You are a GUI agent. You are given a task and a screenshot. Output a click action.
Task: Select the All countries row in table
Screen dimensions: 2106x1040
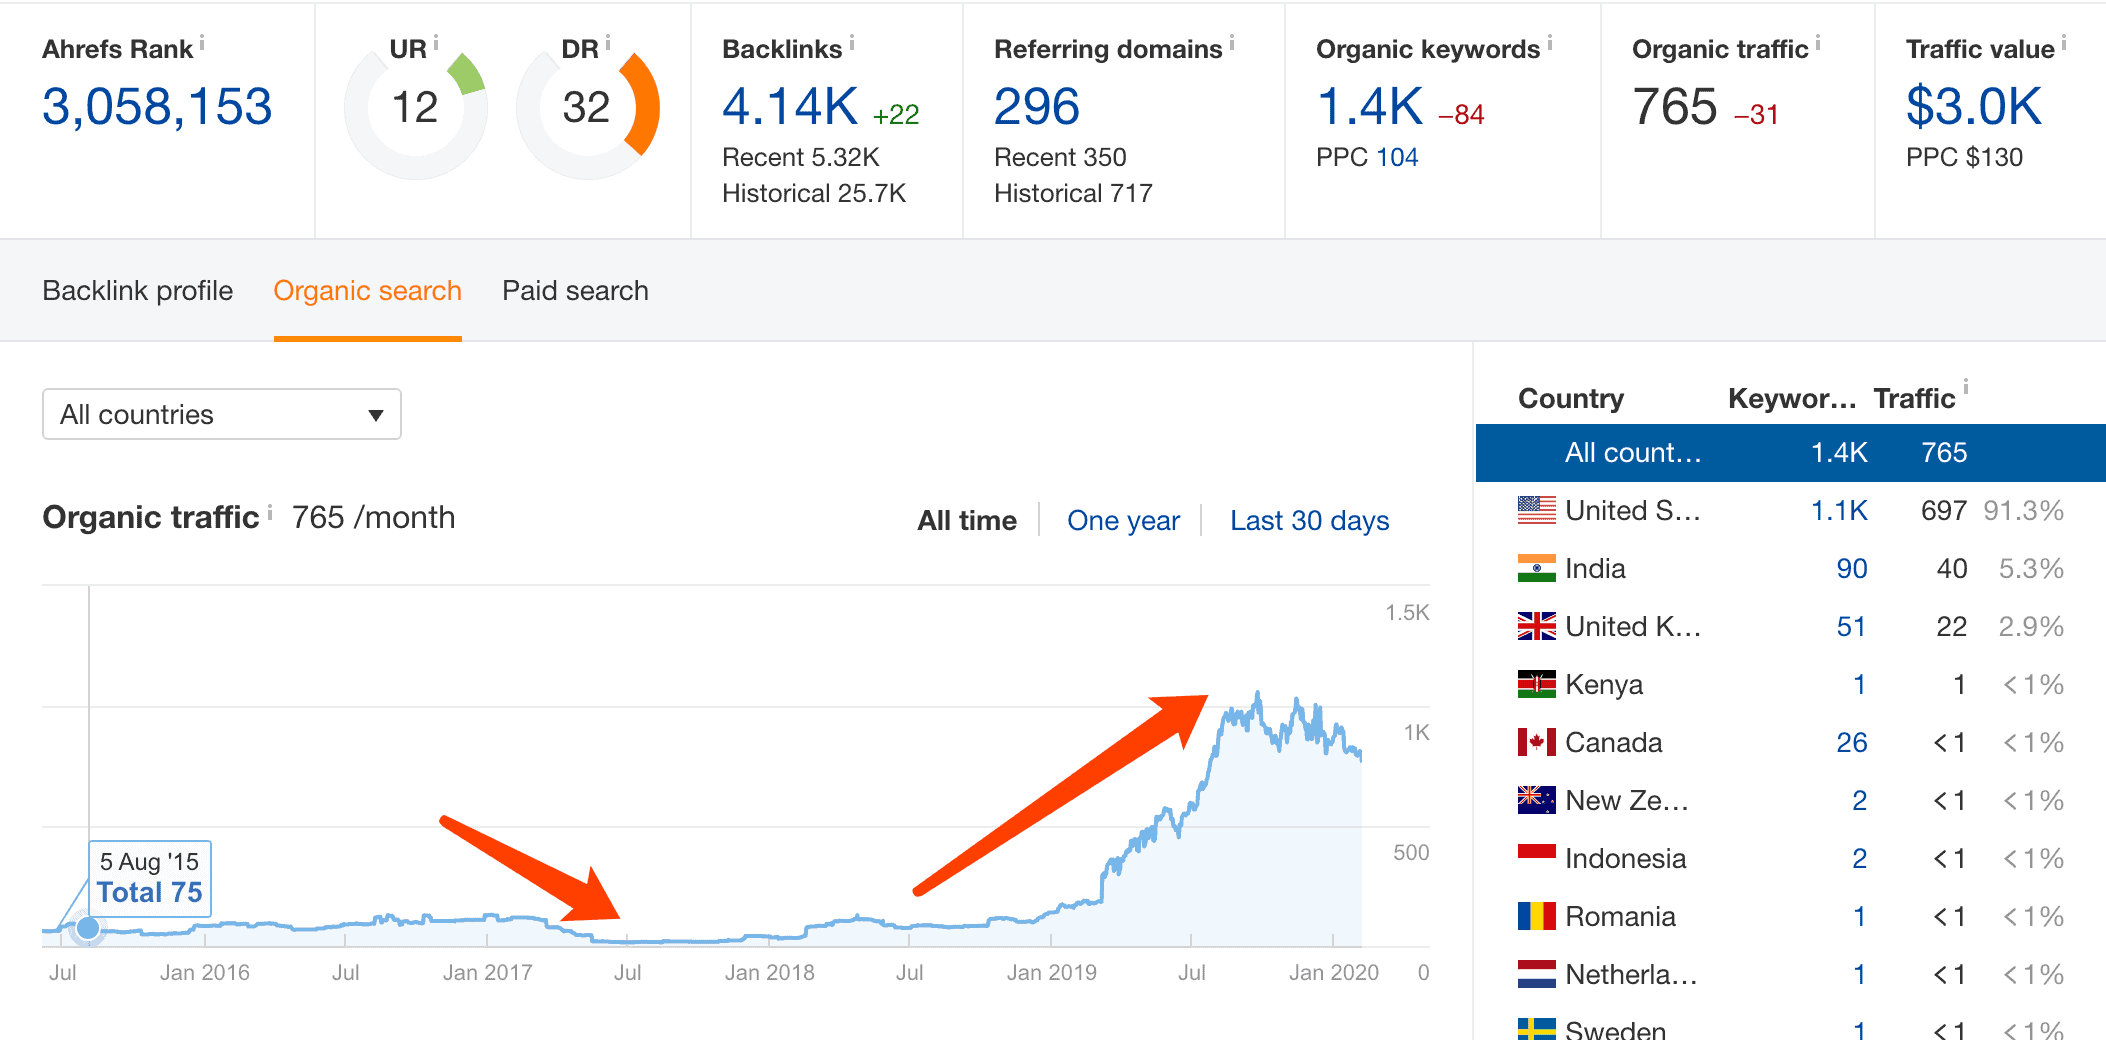1790,453
